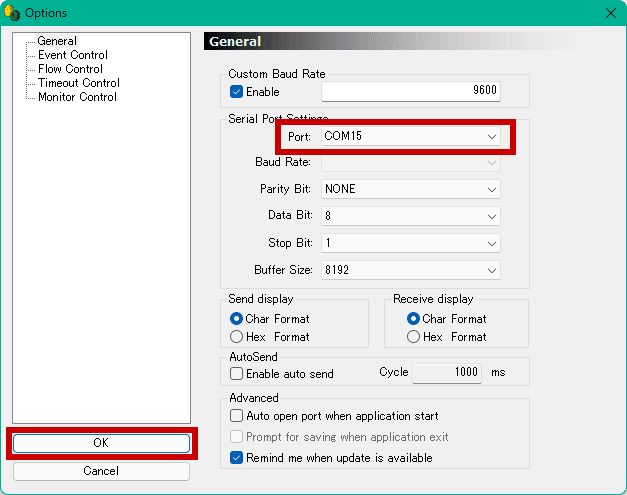
Task: Close the Options dialog window
Action: point(610,12)
